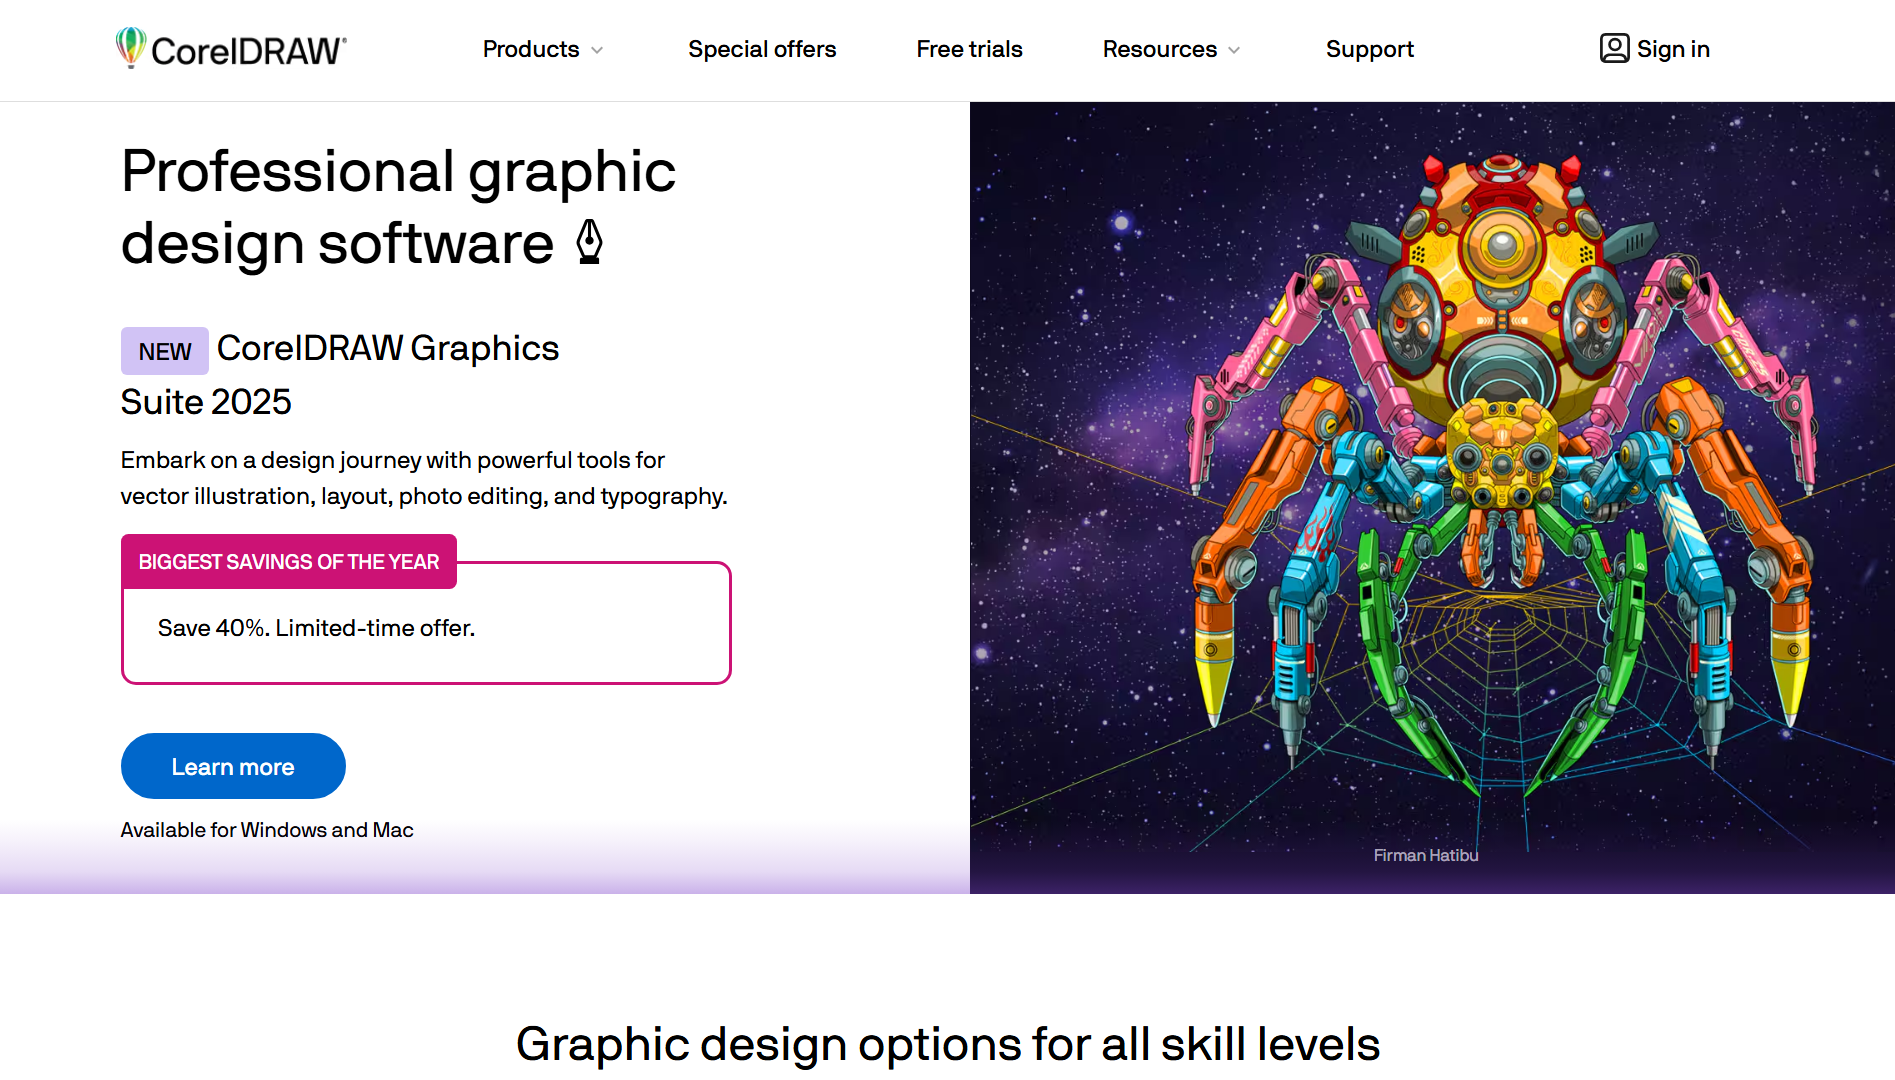Click the Firman Hatibu artist credit
Image resolution: width=1895 pixels, height=1080 pixels.
click(1425, 855)
